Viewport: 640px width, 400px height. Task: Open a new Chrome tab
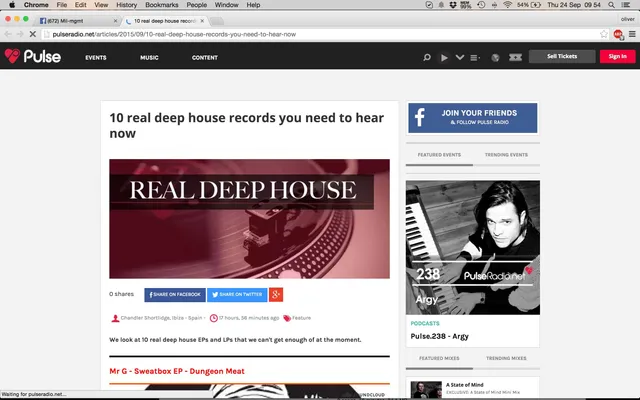(x=217, y=21)
